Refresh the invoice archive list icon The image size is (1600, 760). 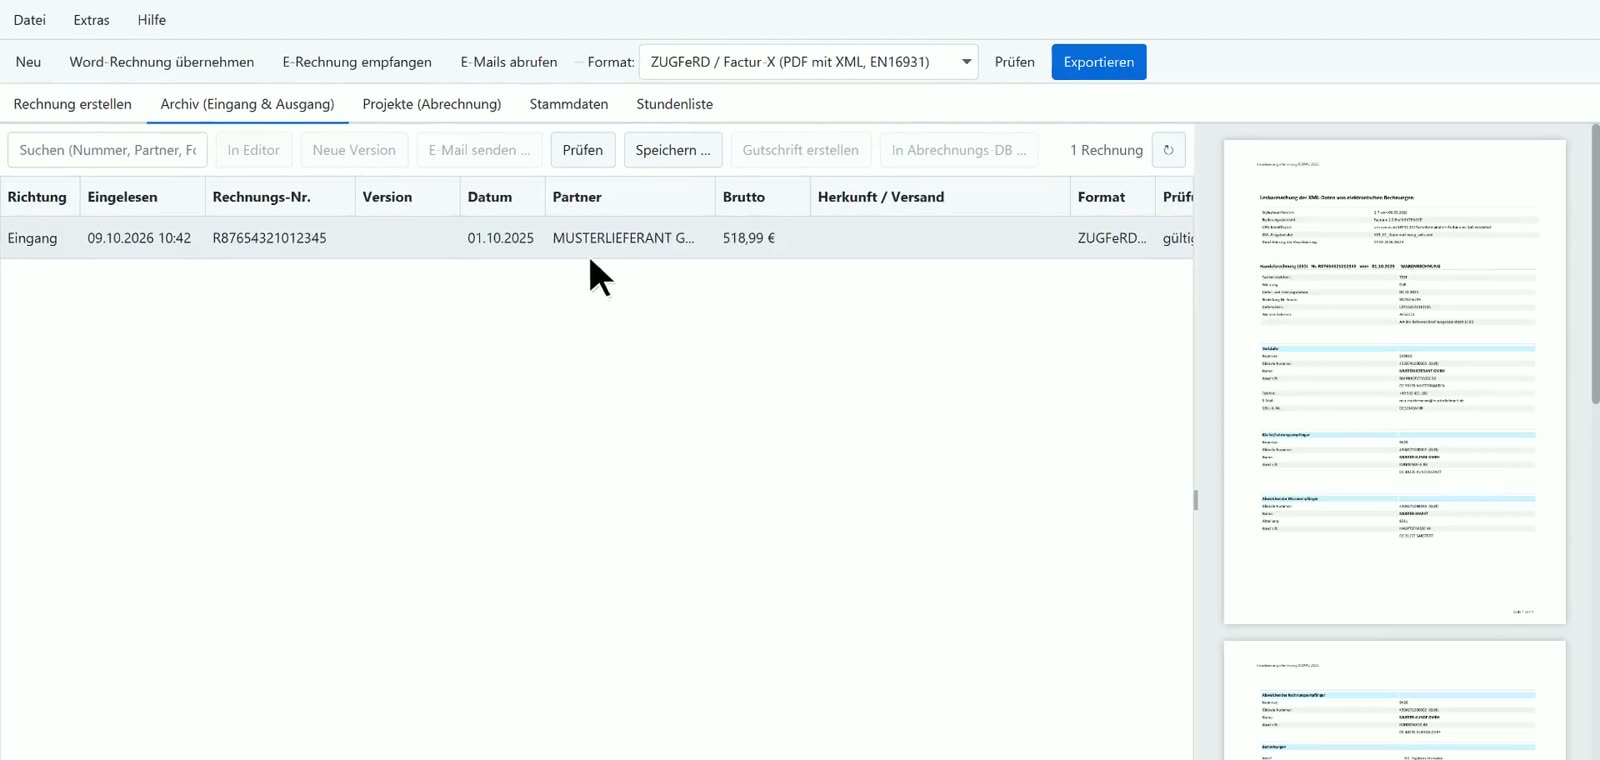pos(1168,150)
